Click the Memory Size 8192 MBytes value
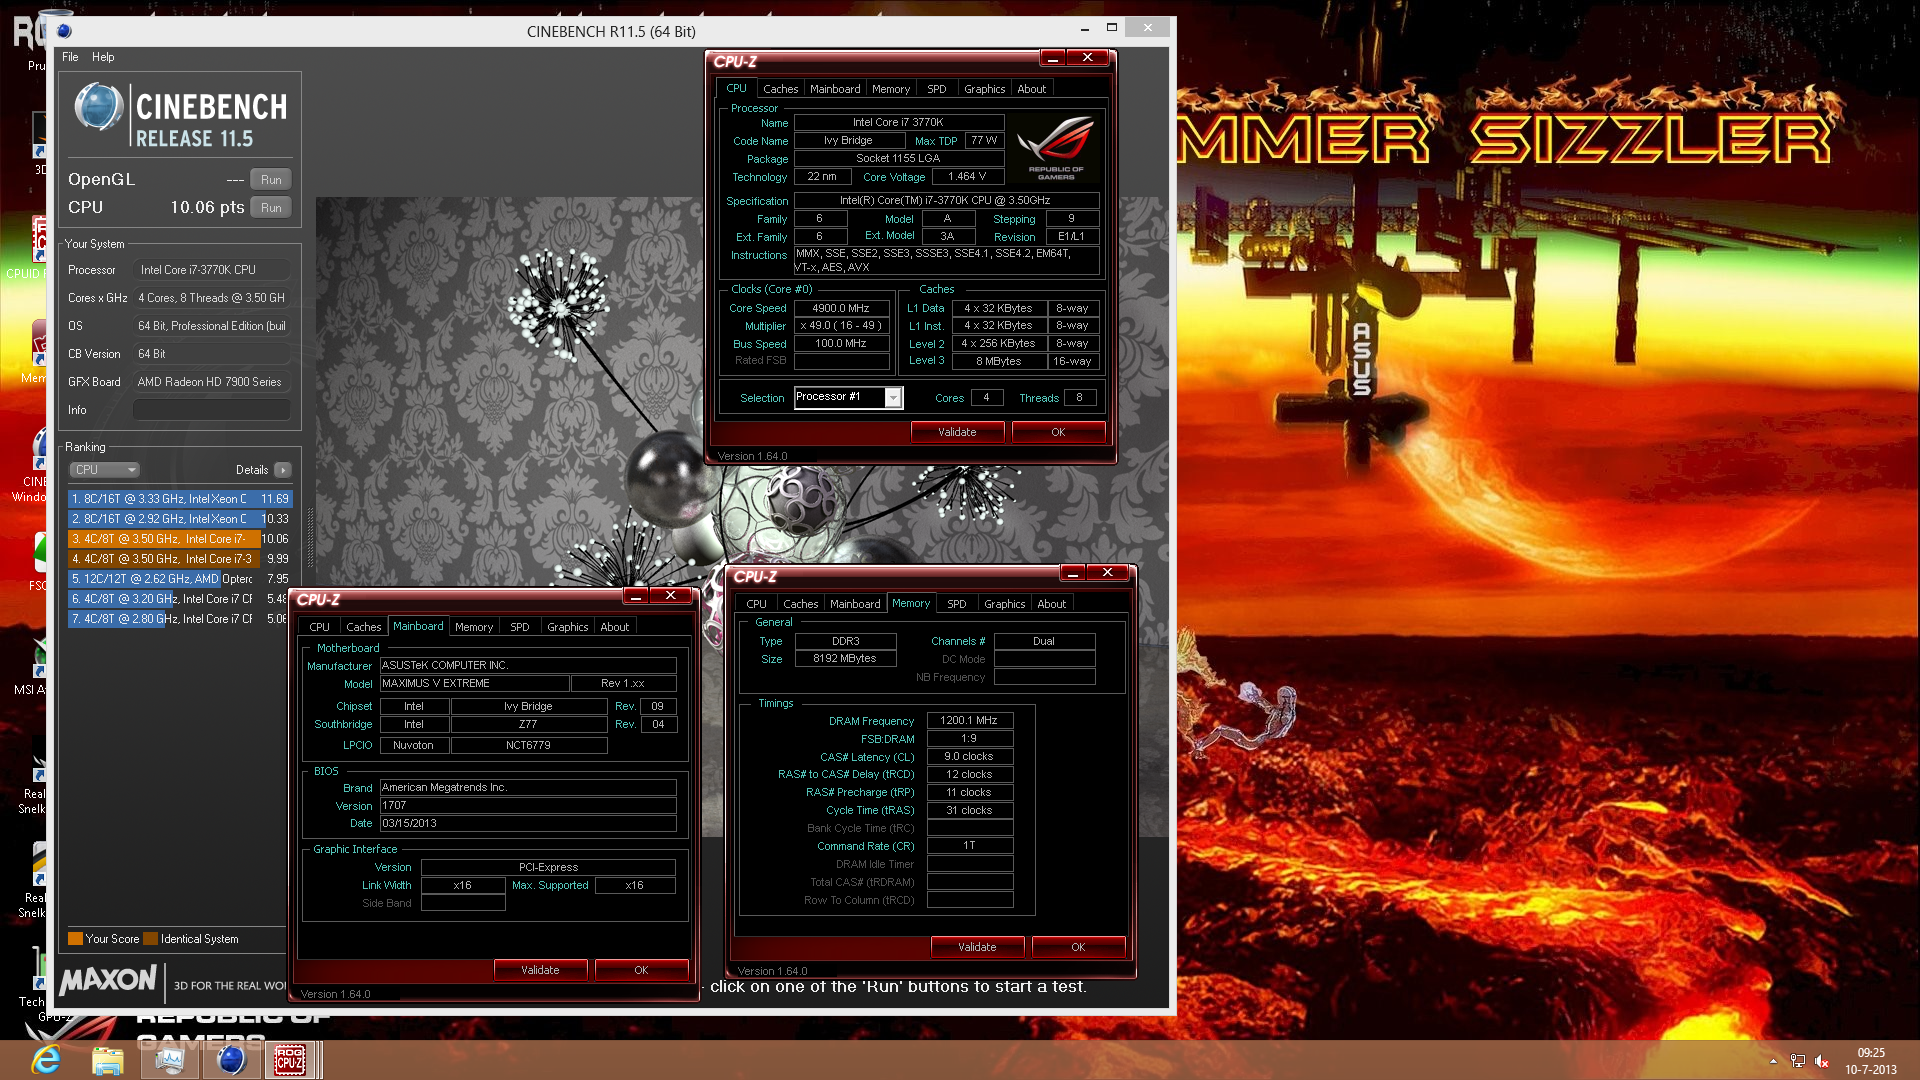Viewport: 1920px width, 1080px height. click(x=845, y=659)
